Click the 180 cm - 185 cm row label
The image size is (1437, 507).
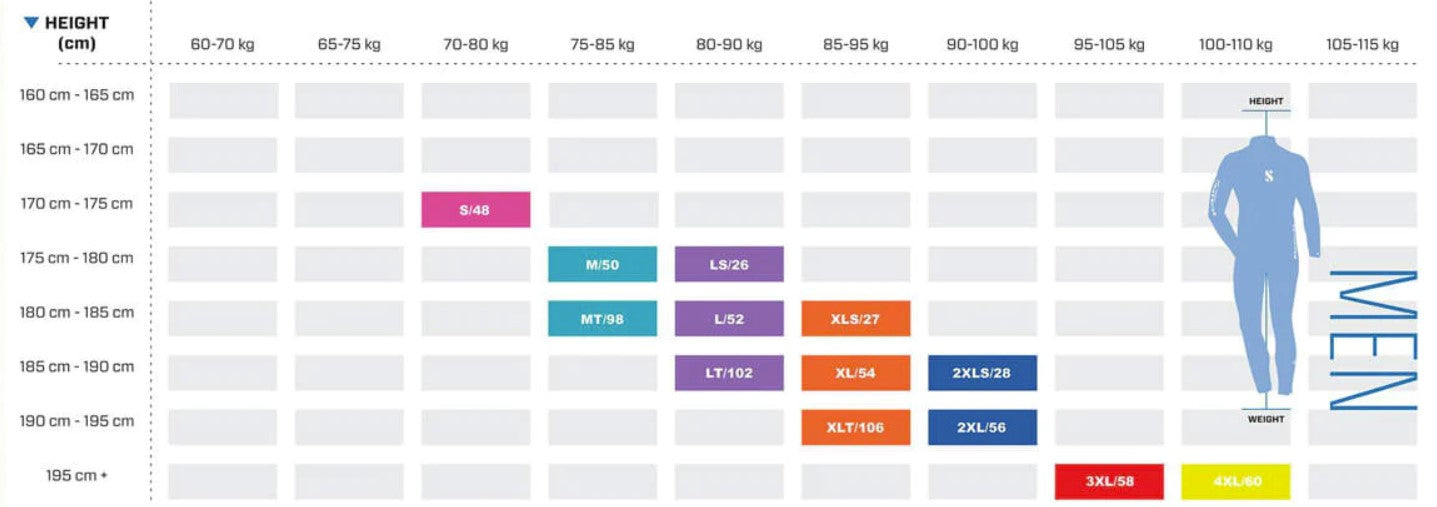point(77,313)
